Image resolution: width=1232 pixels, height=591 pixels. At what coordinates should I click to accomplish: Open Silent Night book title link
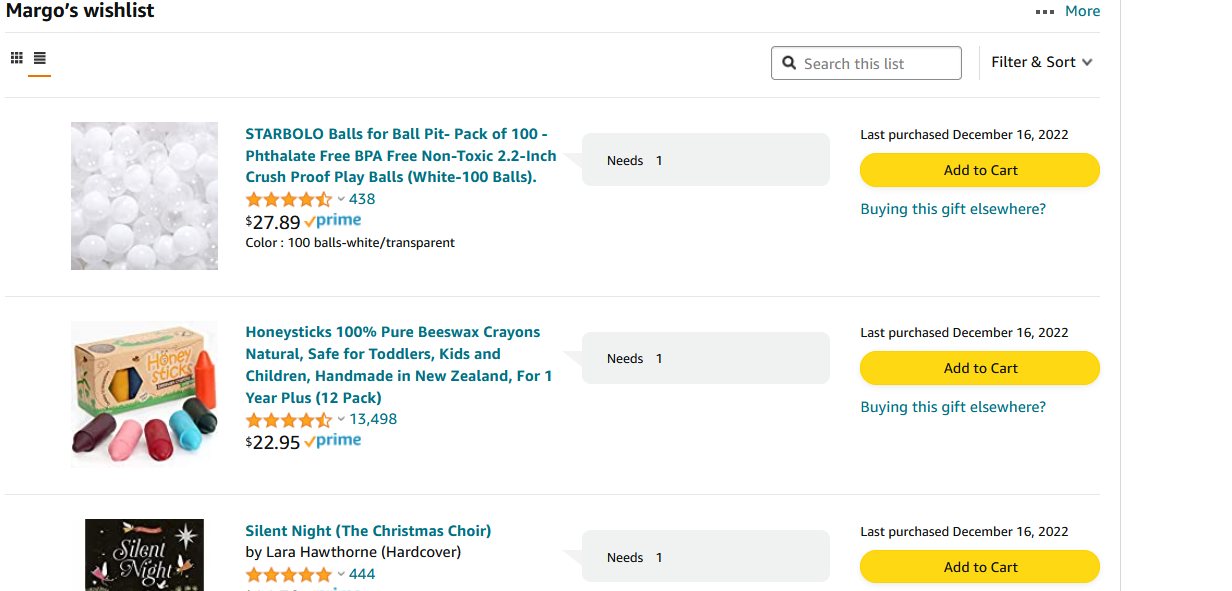[368, 531]
